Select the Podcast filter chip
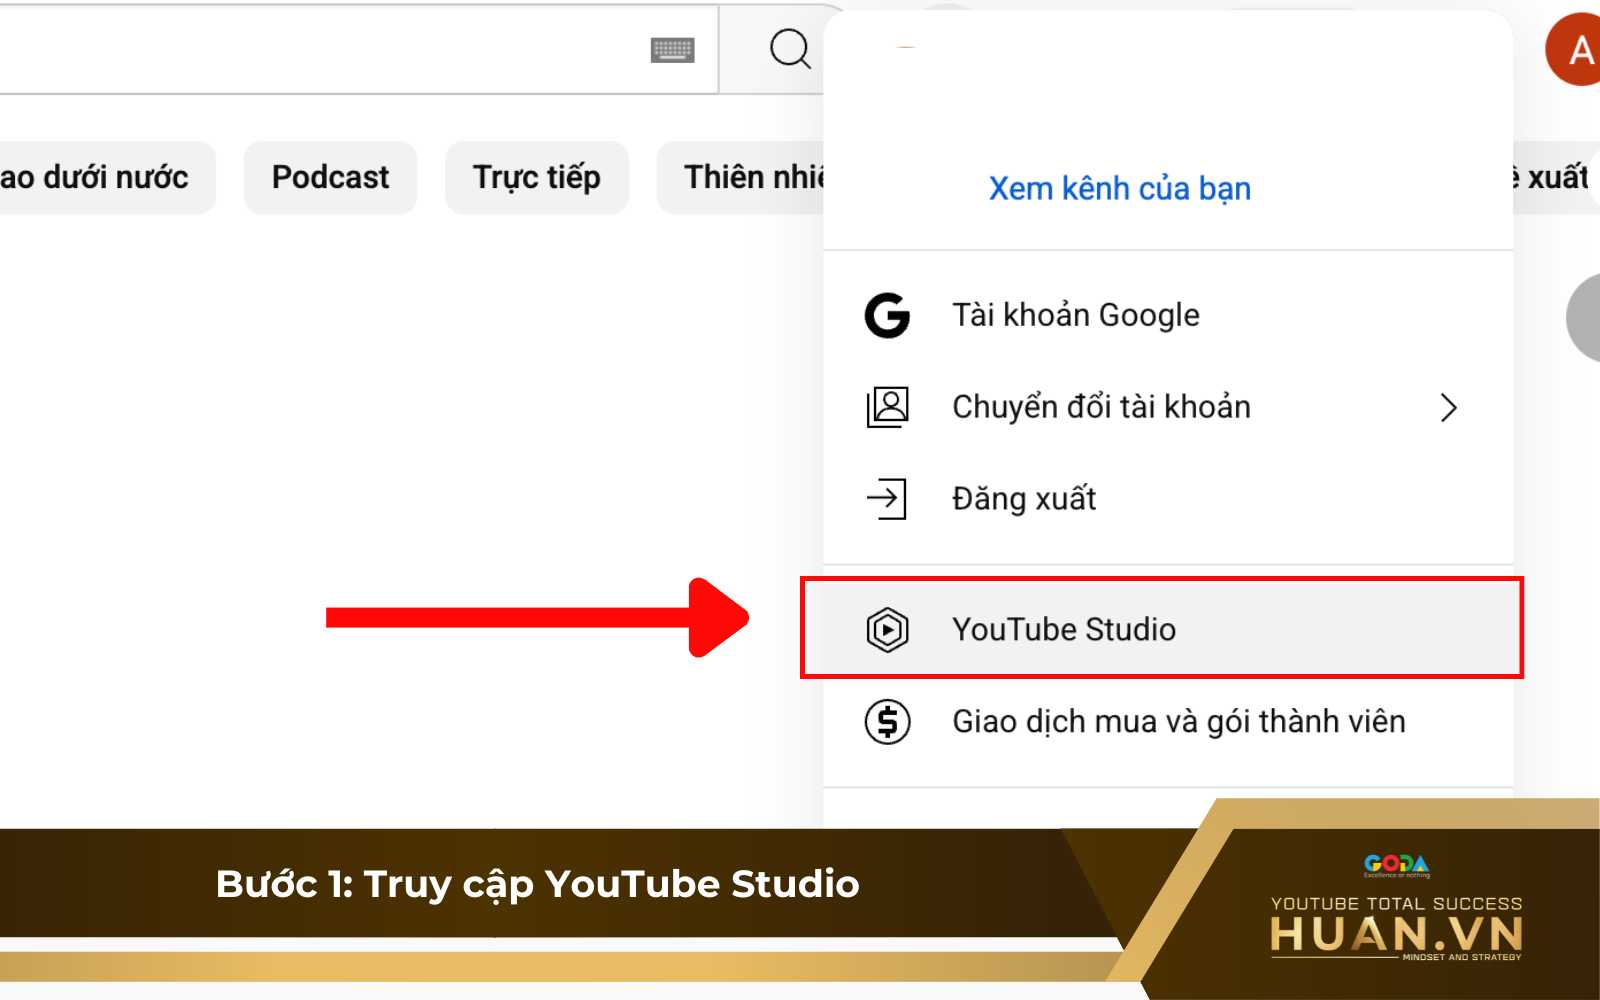Image resolution: width=1600 pixels, height=1000 pixels. click(x=330, y=177)
